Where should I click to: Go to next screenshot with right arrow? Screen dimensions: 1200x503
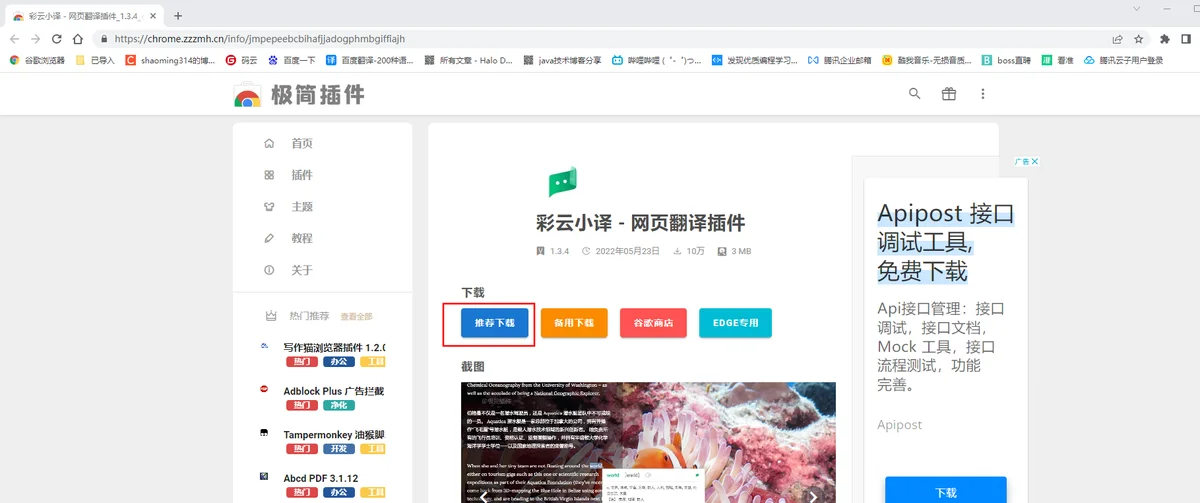(813, 496)
